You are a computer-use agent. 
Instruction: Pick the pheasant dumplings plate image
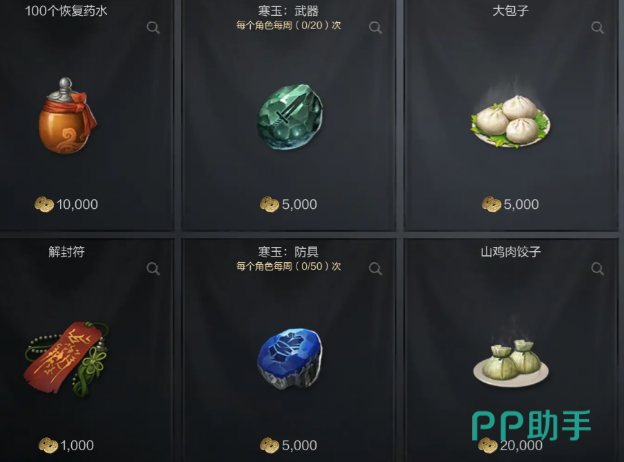coord(511,363)
